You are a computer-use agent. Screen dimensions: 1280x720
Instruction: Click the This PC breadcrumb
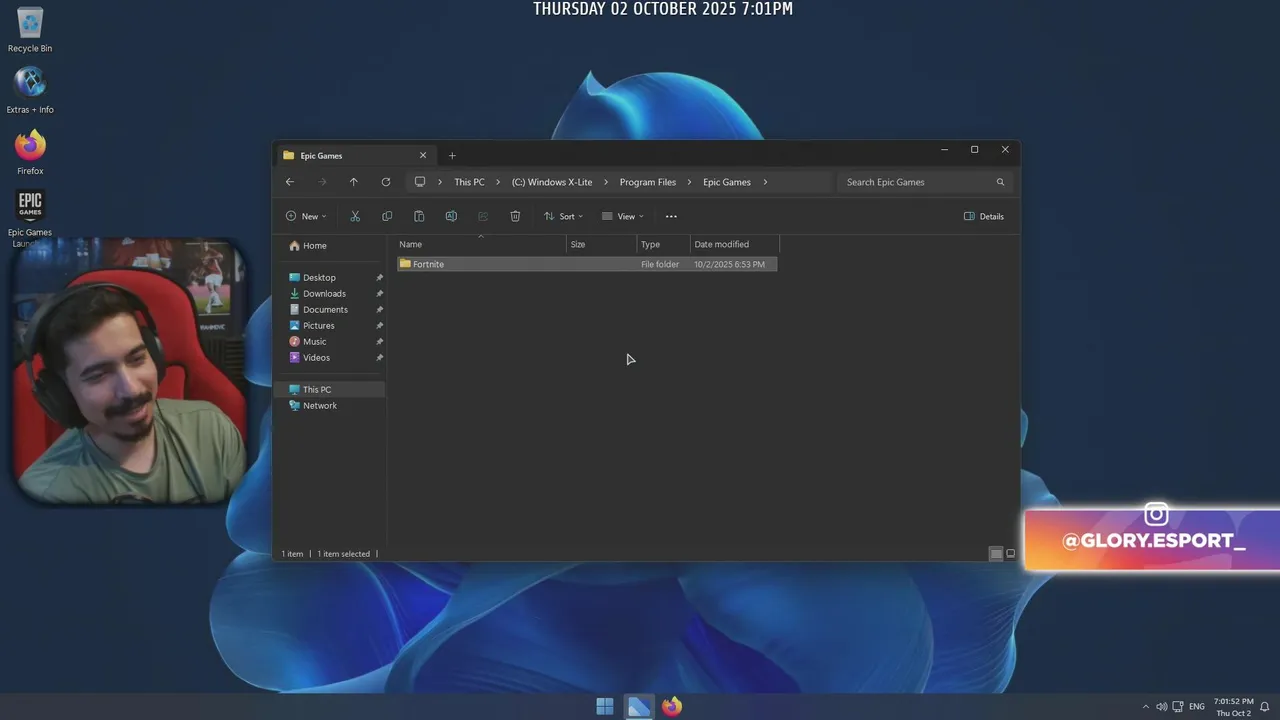tap(469, 182)
